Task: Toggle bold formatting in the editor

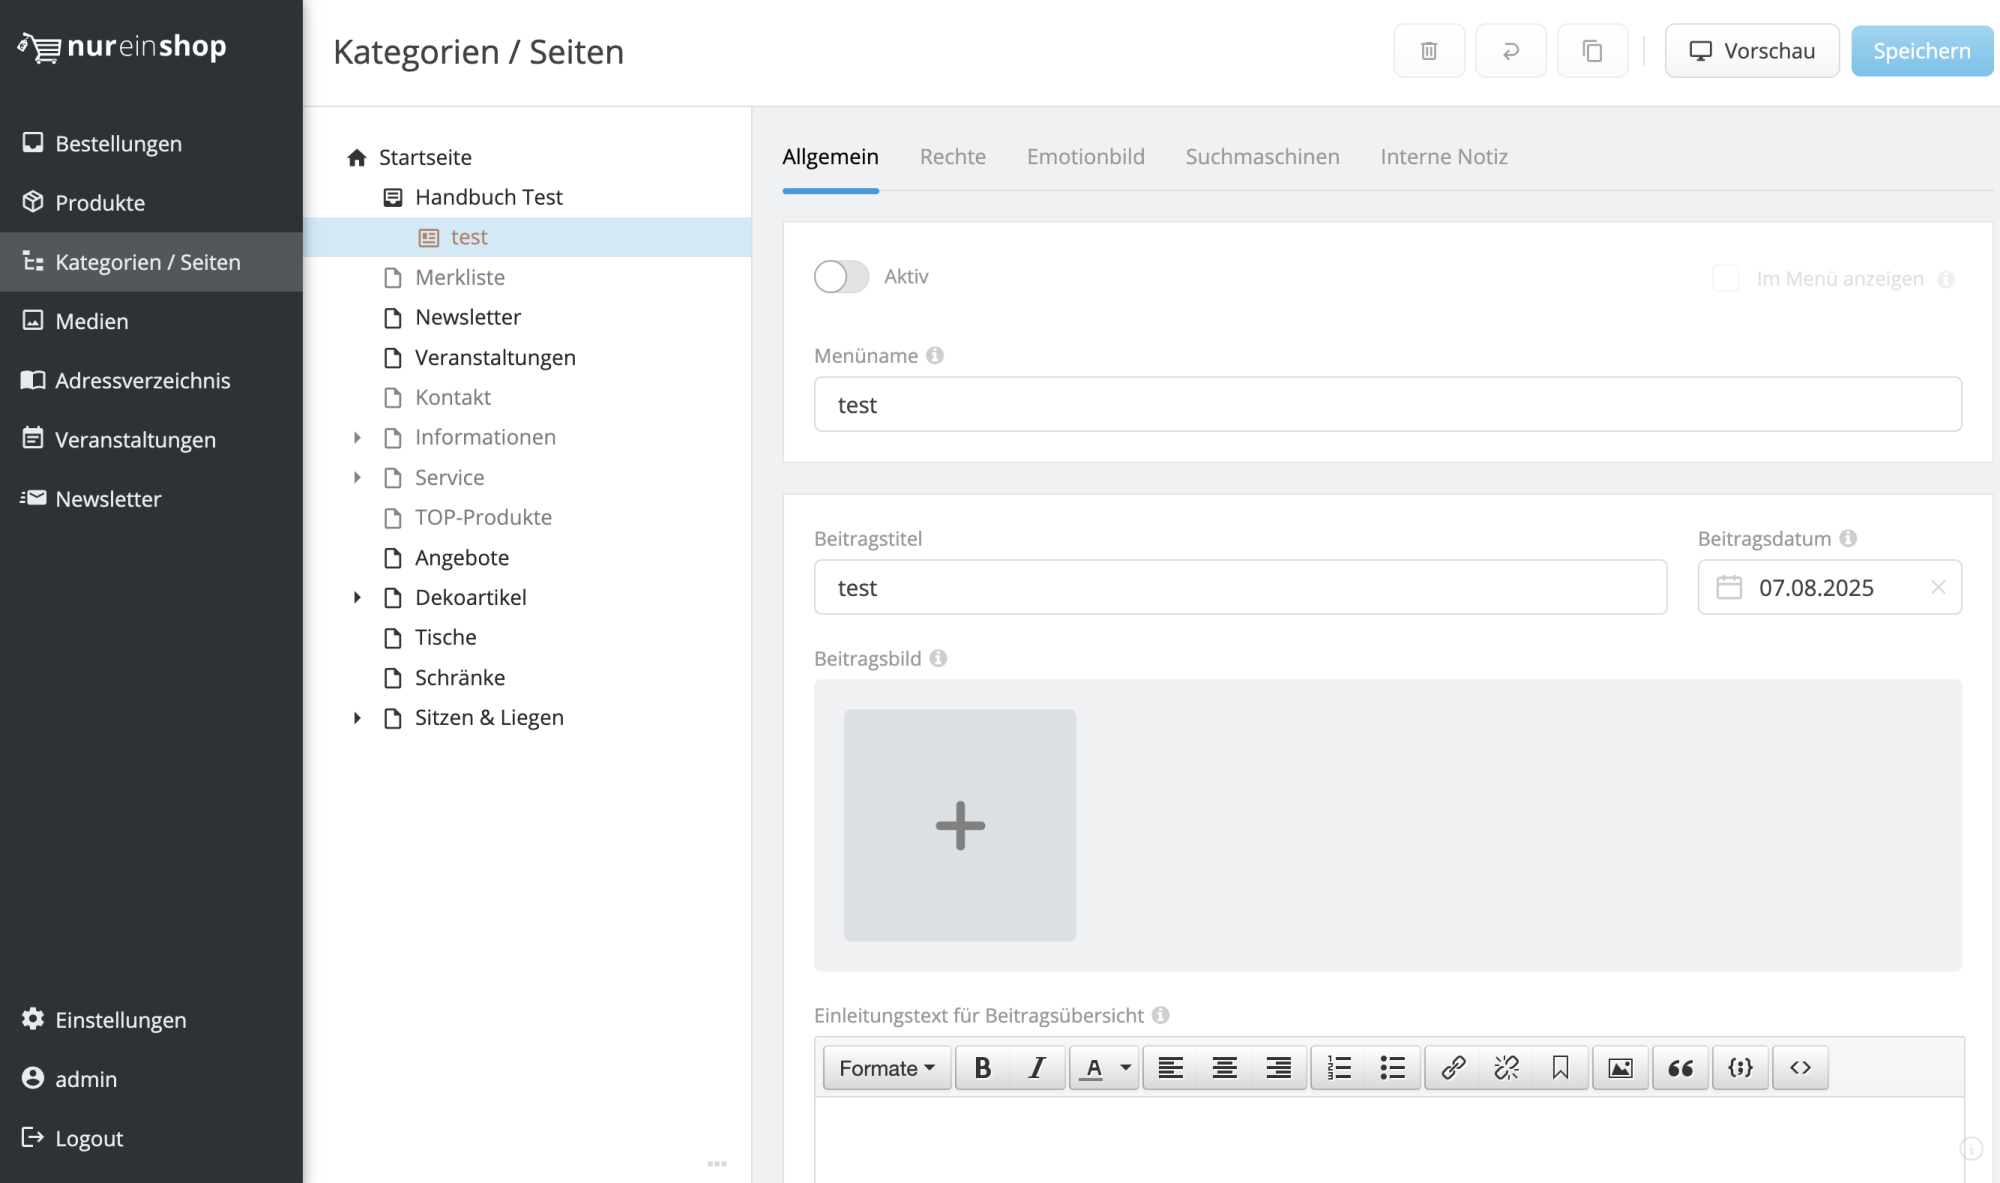Action: tap(983, 1068)
